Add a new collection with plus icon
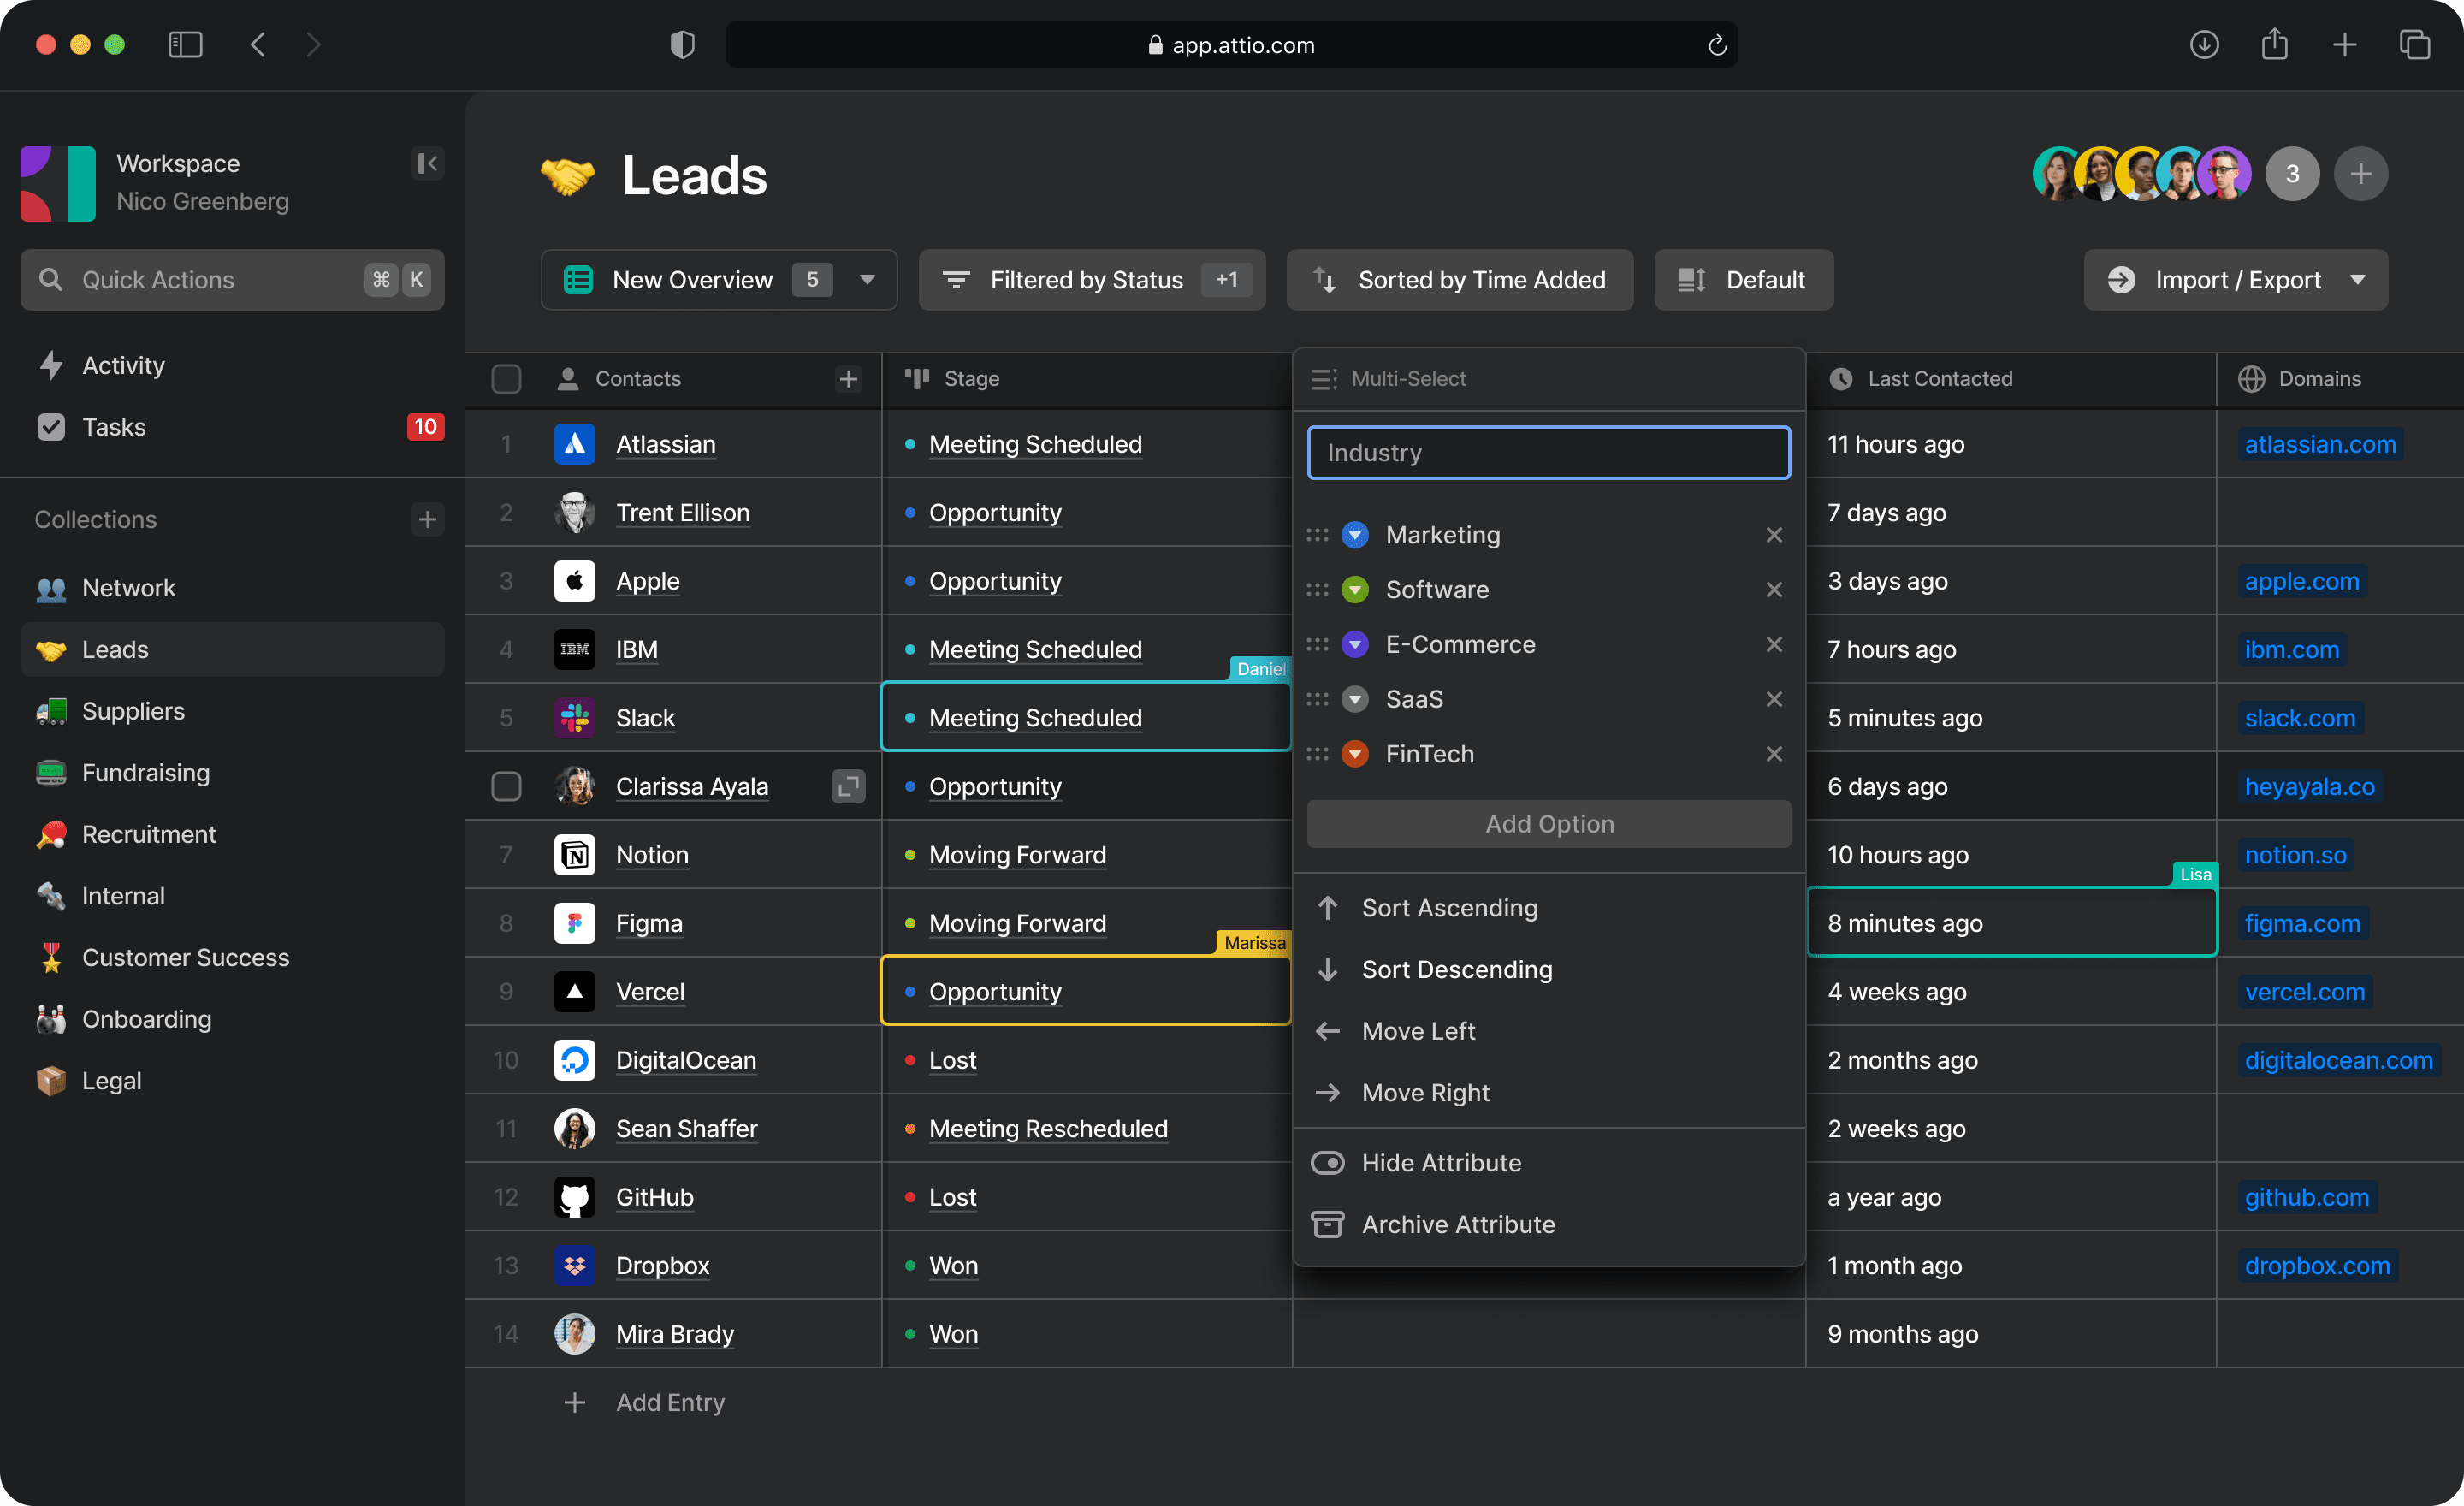 (427, 519)
